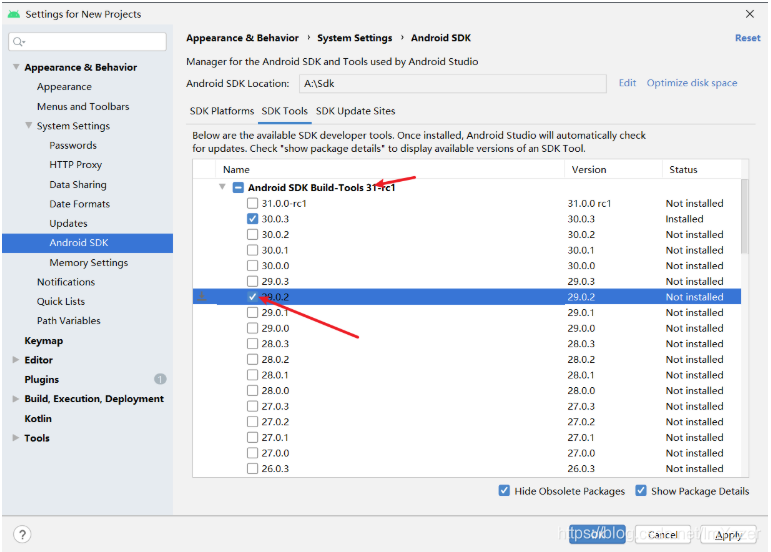Select Updates in settings tree

click(68, 223)
